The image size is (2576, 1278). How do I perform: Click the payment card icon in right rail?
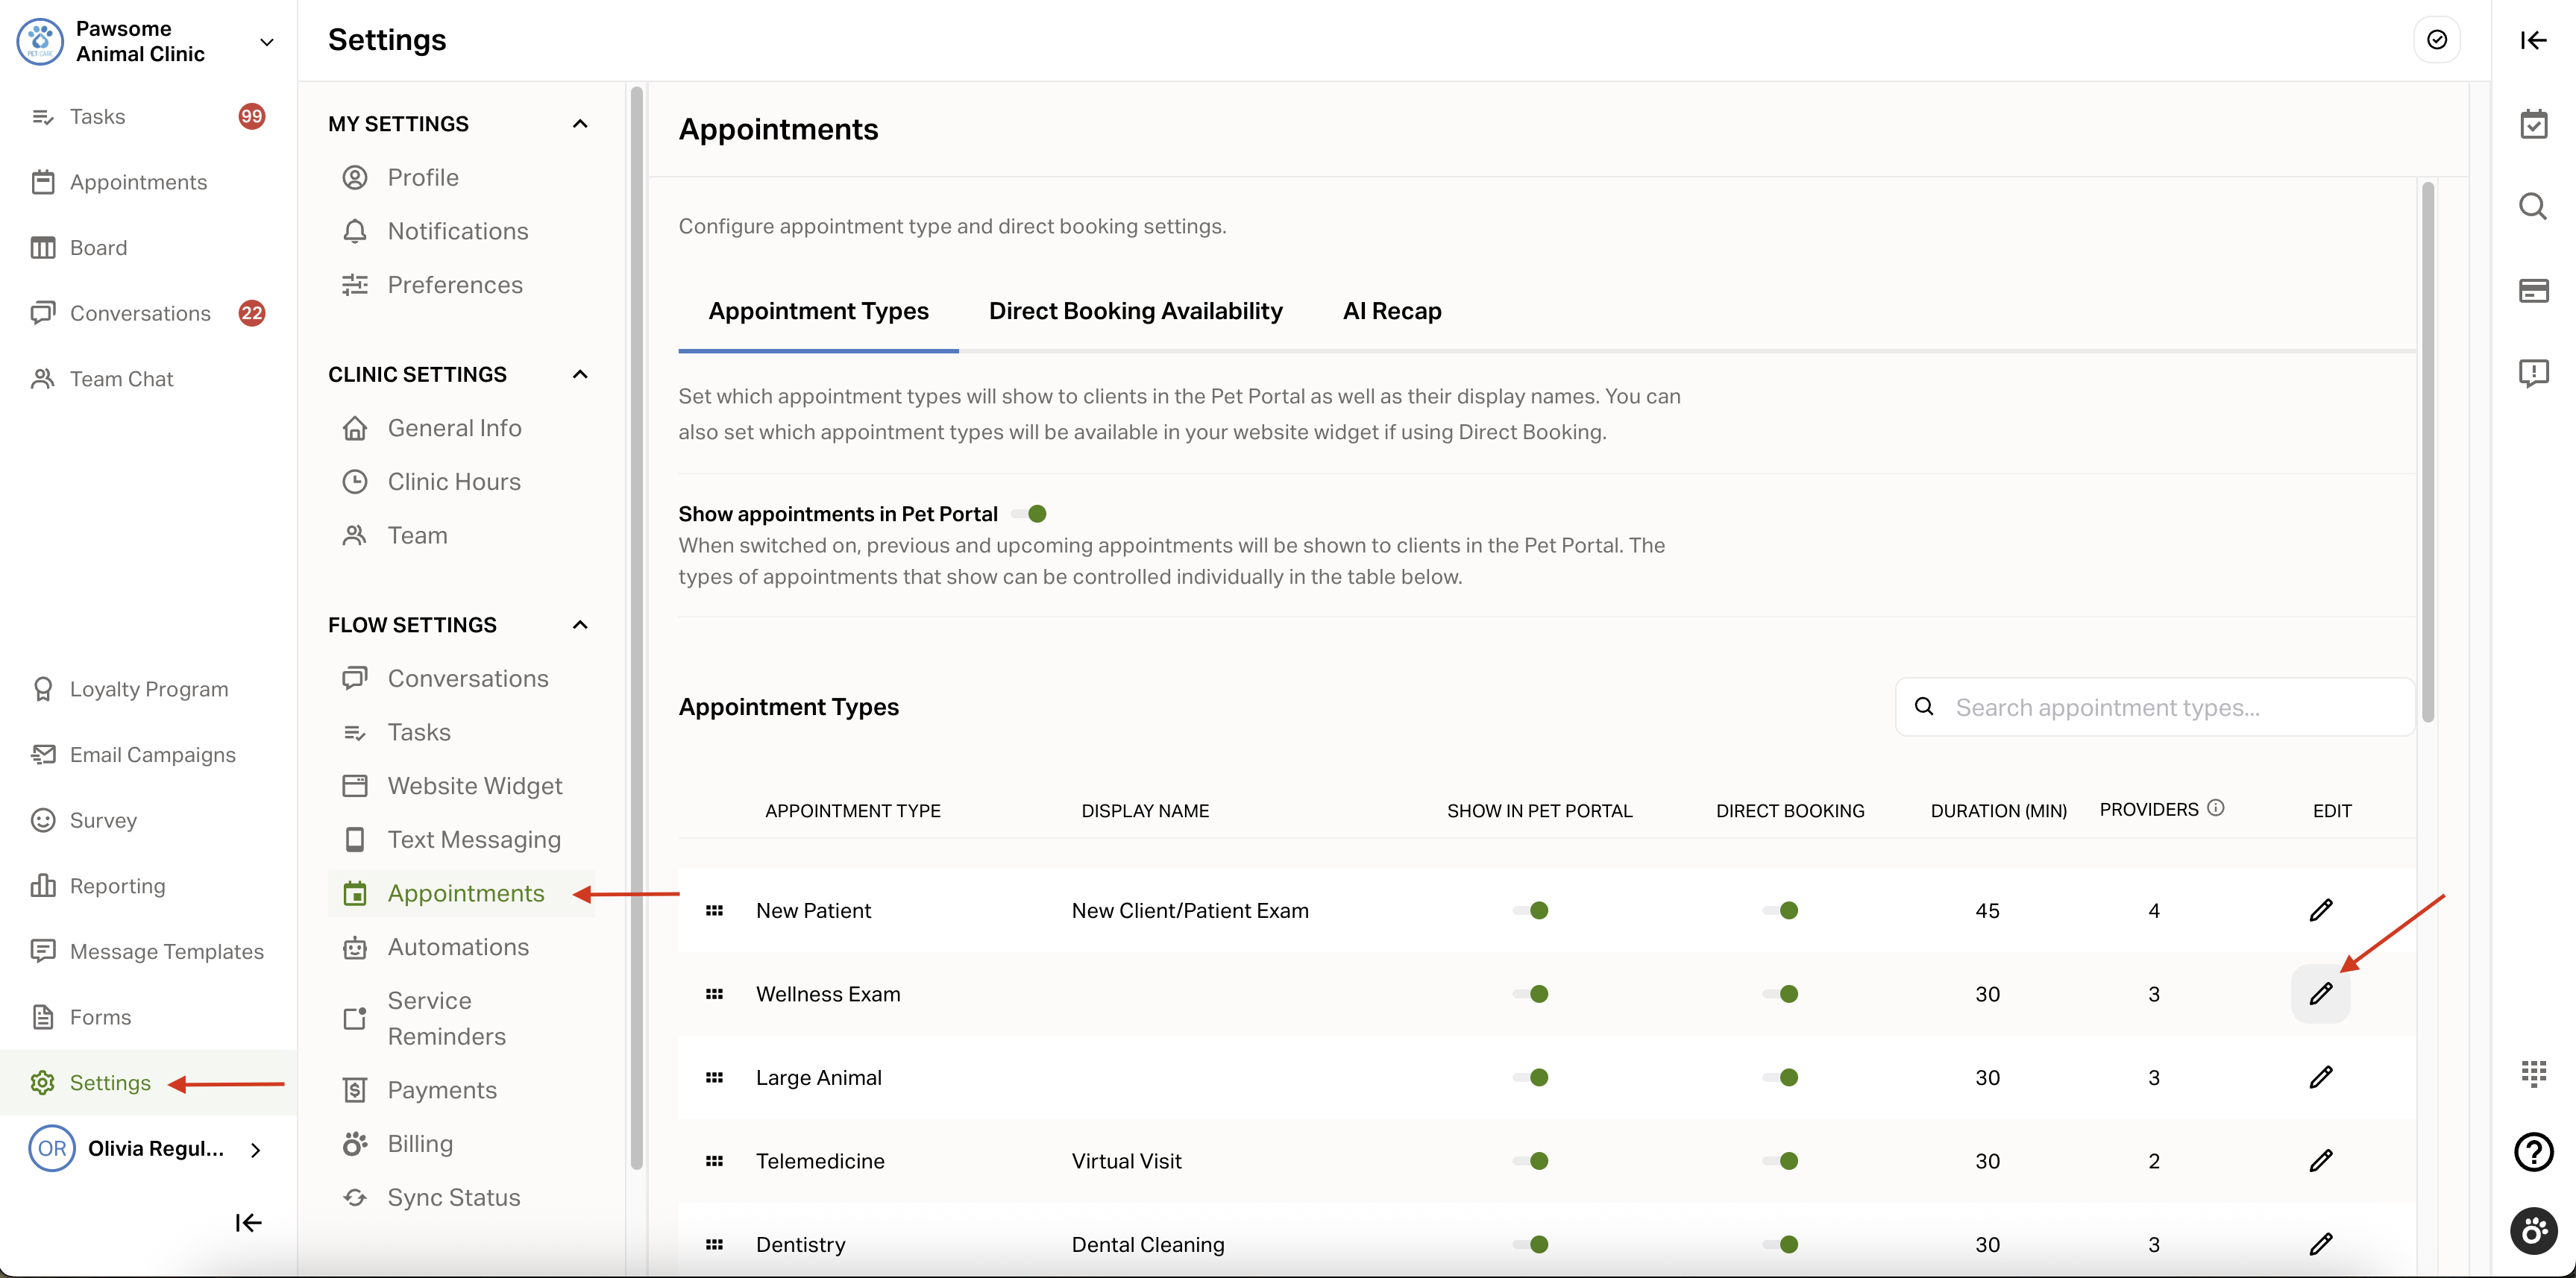(x=2533, y=291)
